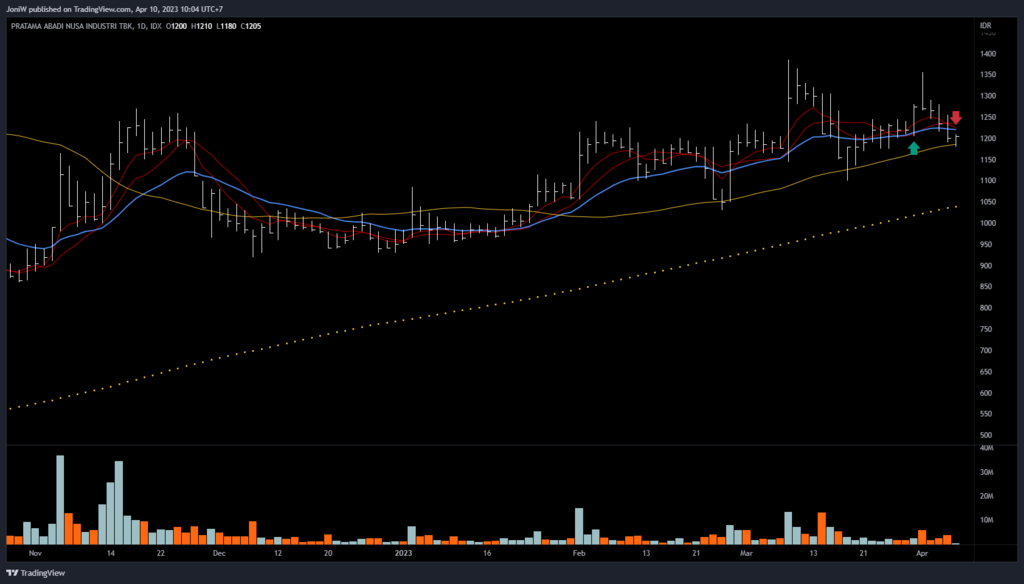
Task: Click the Dec label on time axis
Action: (219, 552)
